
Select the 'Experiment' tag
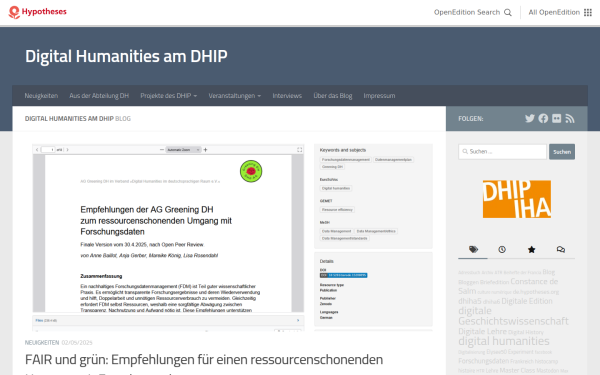tap(520, 352)
